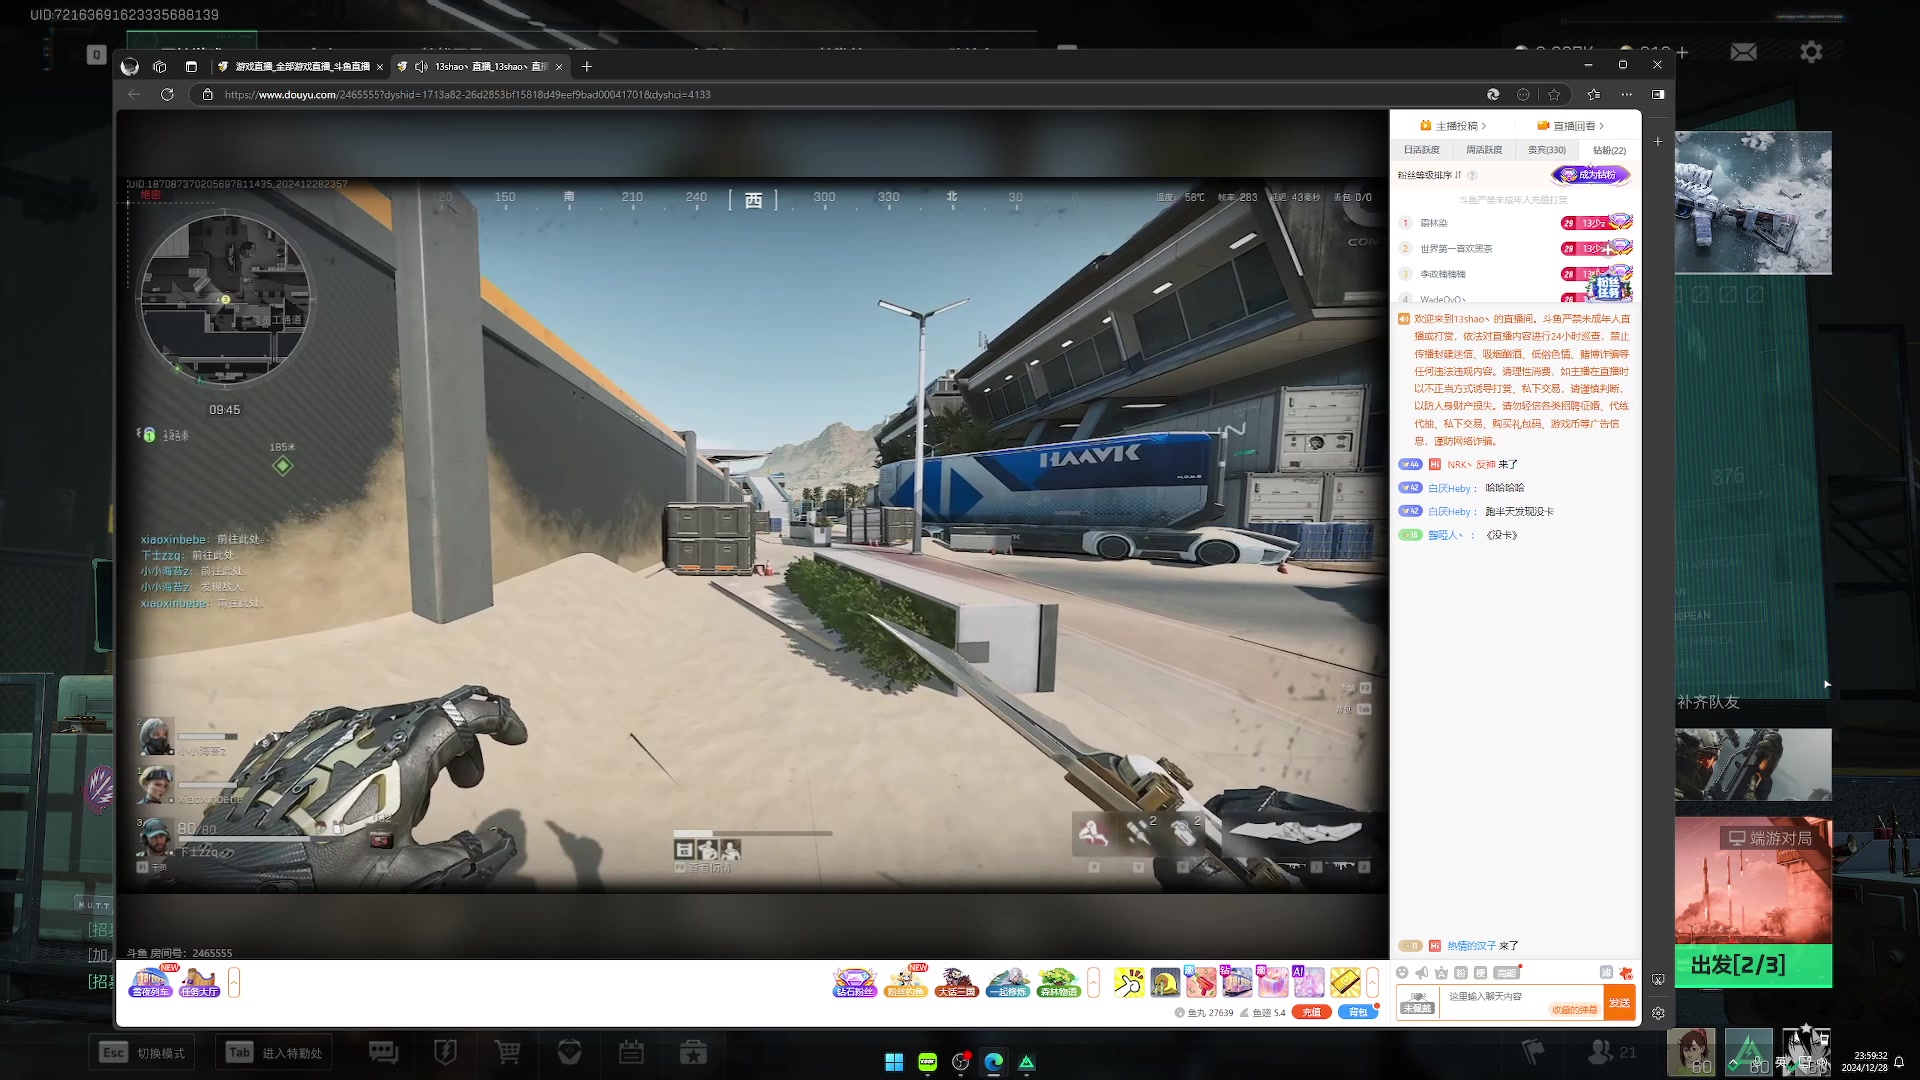This screenshot has width=1920, height=1080.
Task: Select the 周活跃度 tab
Action: 1484,150
